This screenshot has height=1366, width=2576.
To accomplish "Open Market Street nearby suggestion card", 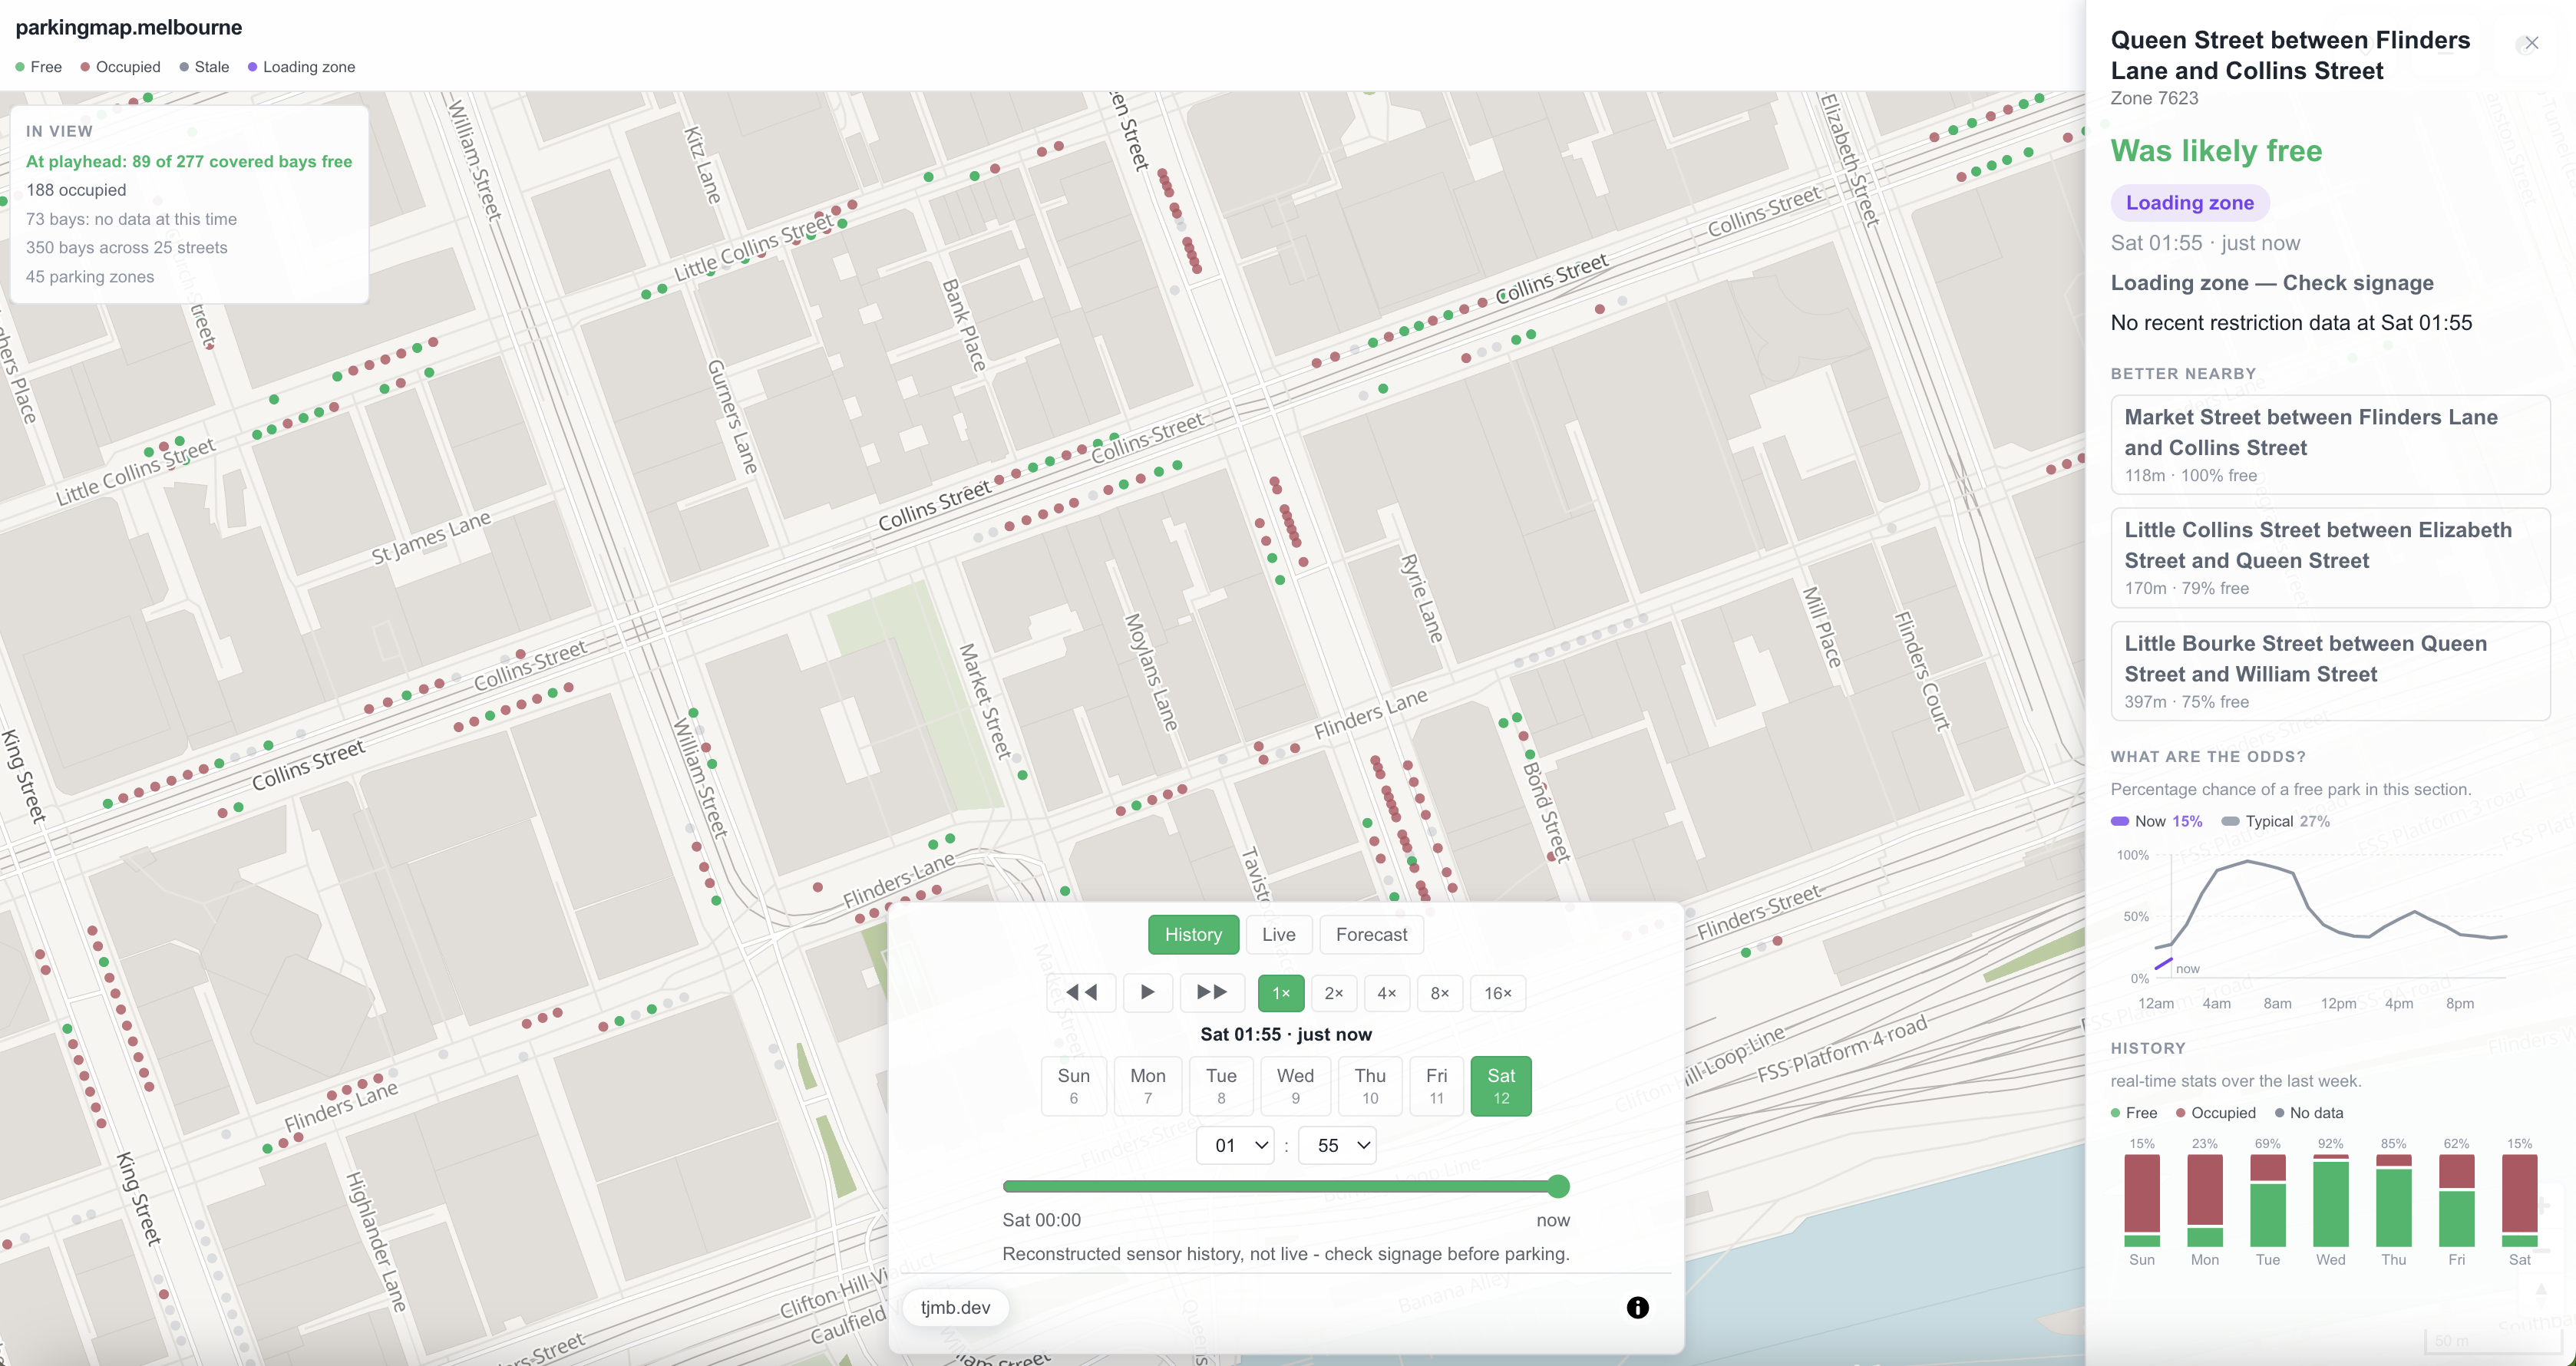I will click(2330, 444).
